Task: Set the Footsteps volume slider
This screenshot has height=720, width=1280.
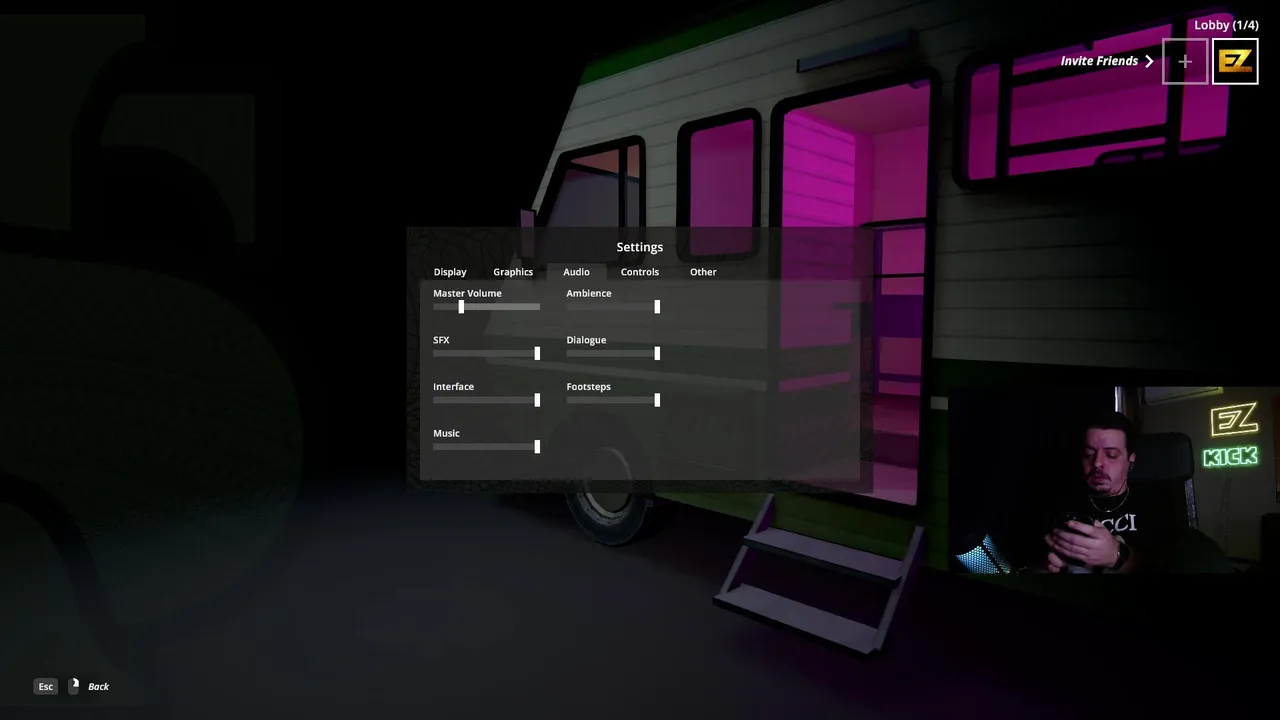Action: coord(613,400)
